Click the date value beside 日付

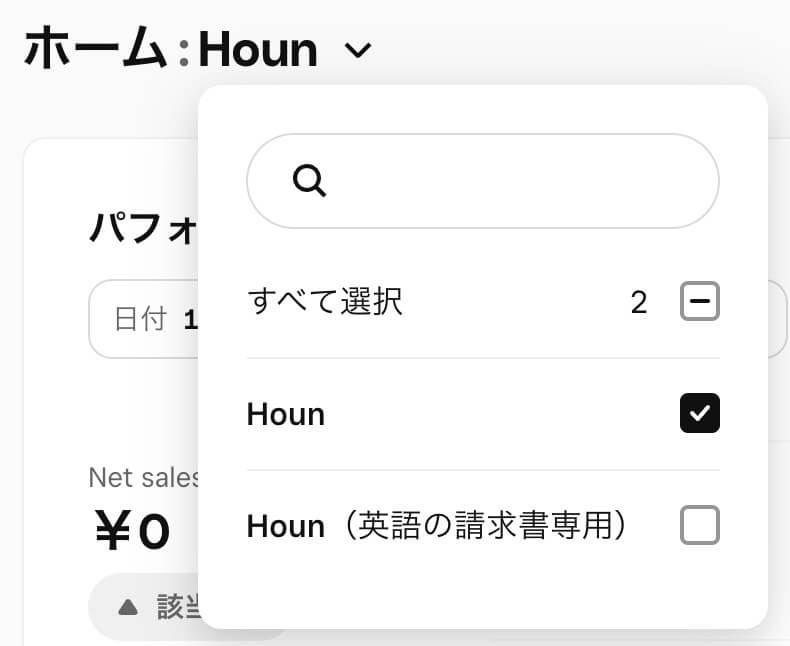pos(190,320)
